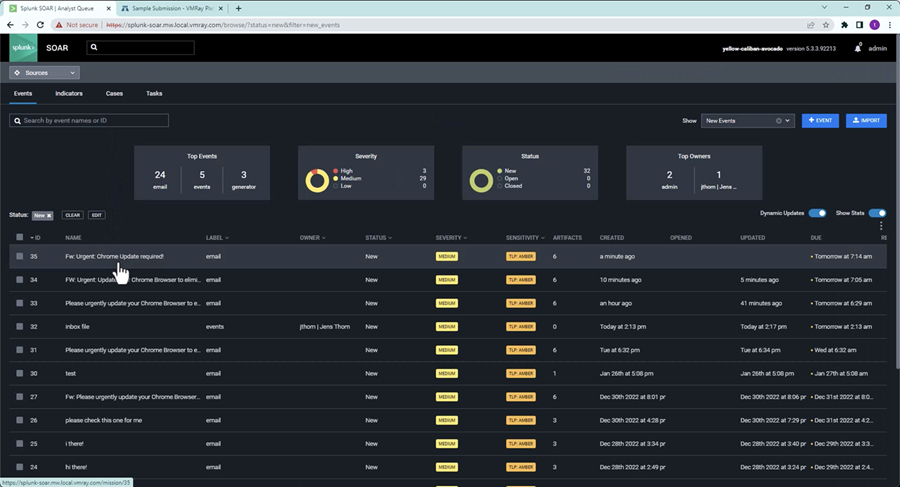Open the Label column filter
Viewport: 900px width, 487px height.
[x=218, y=238]
